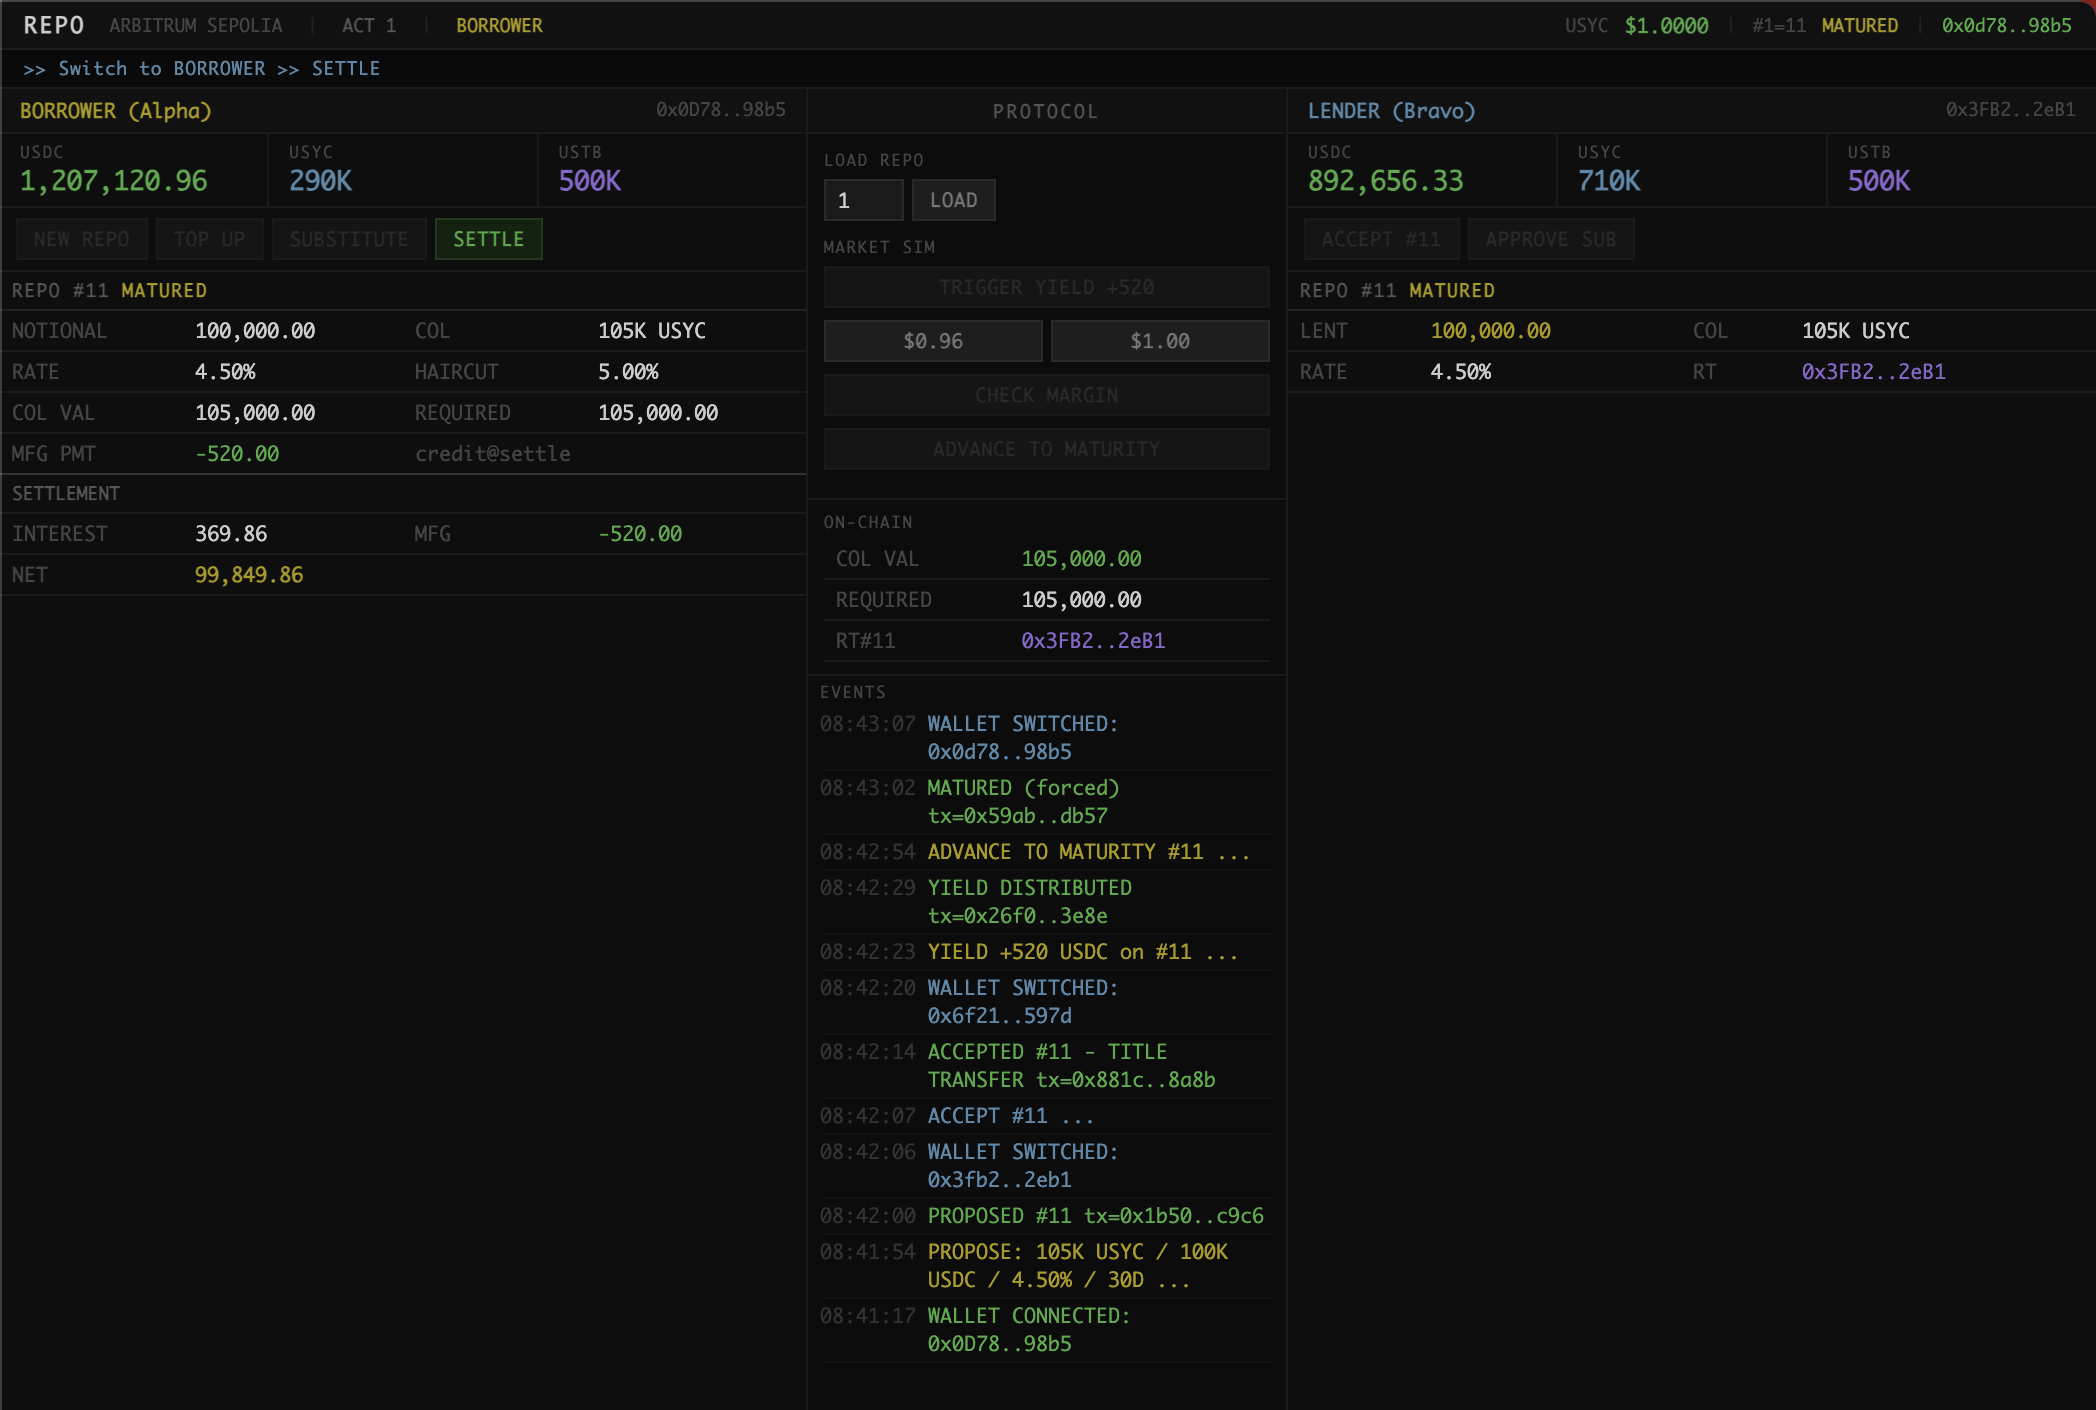This screenshot has width=2096, height=1410.
Task: Set USYC price to $0.96
Action: [932, 341]
